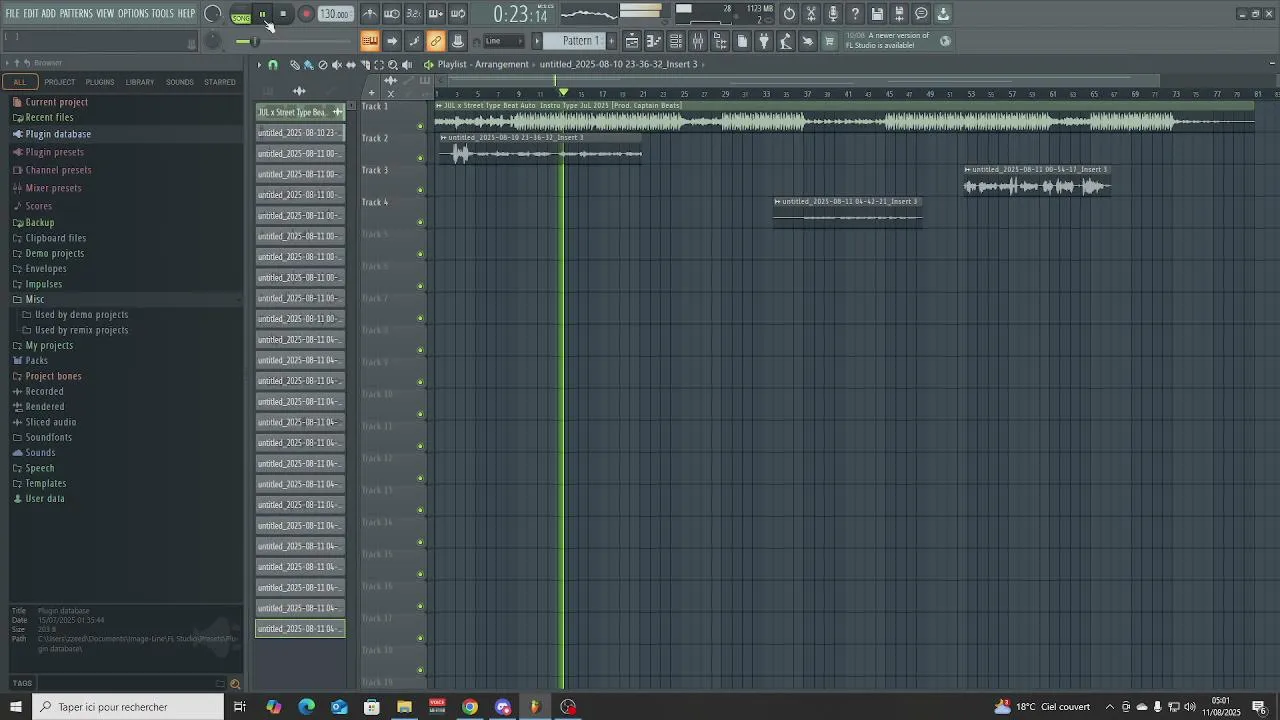Viewport: 1280px width, 720px height.
Task: Toggle playlist magnet snap icon
Action: pyautogui.click(x=272, y=64)
